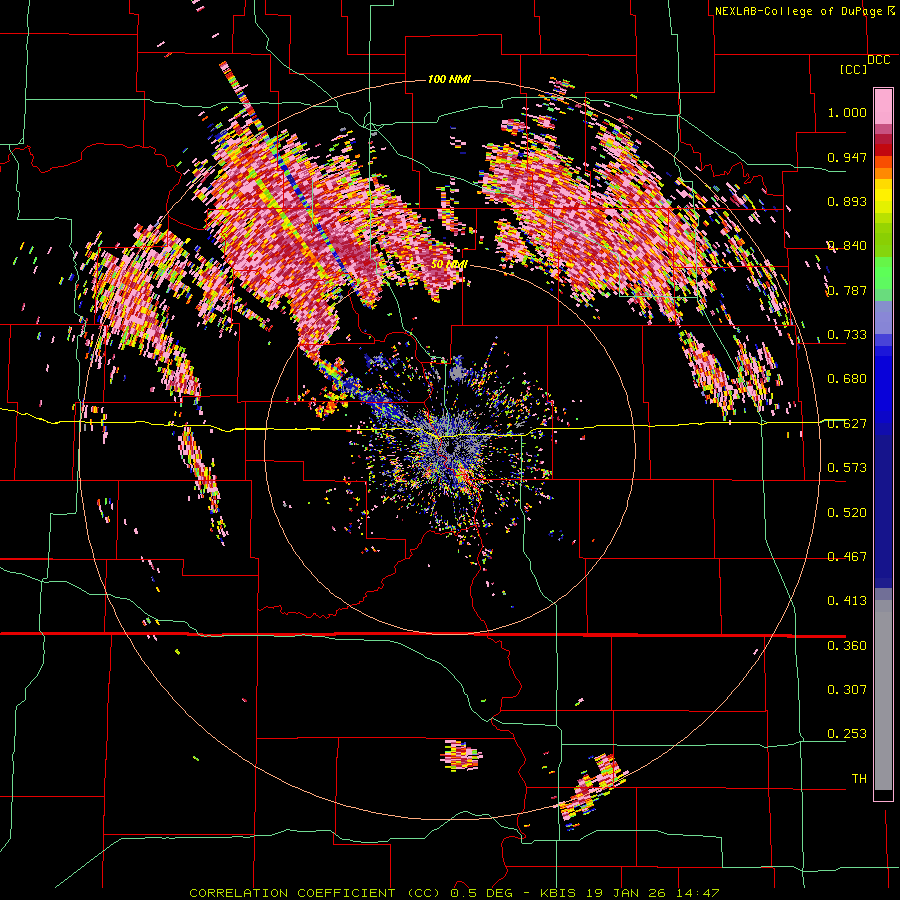Click the 0.627 scale label
Viewport: 900px width, 900px height.
[x=847, y=424]
